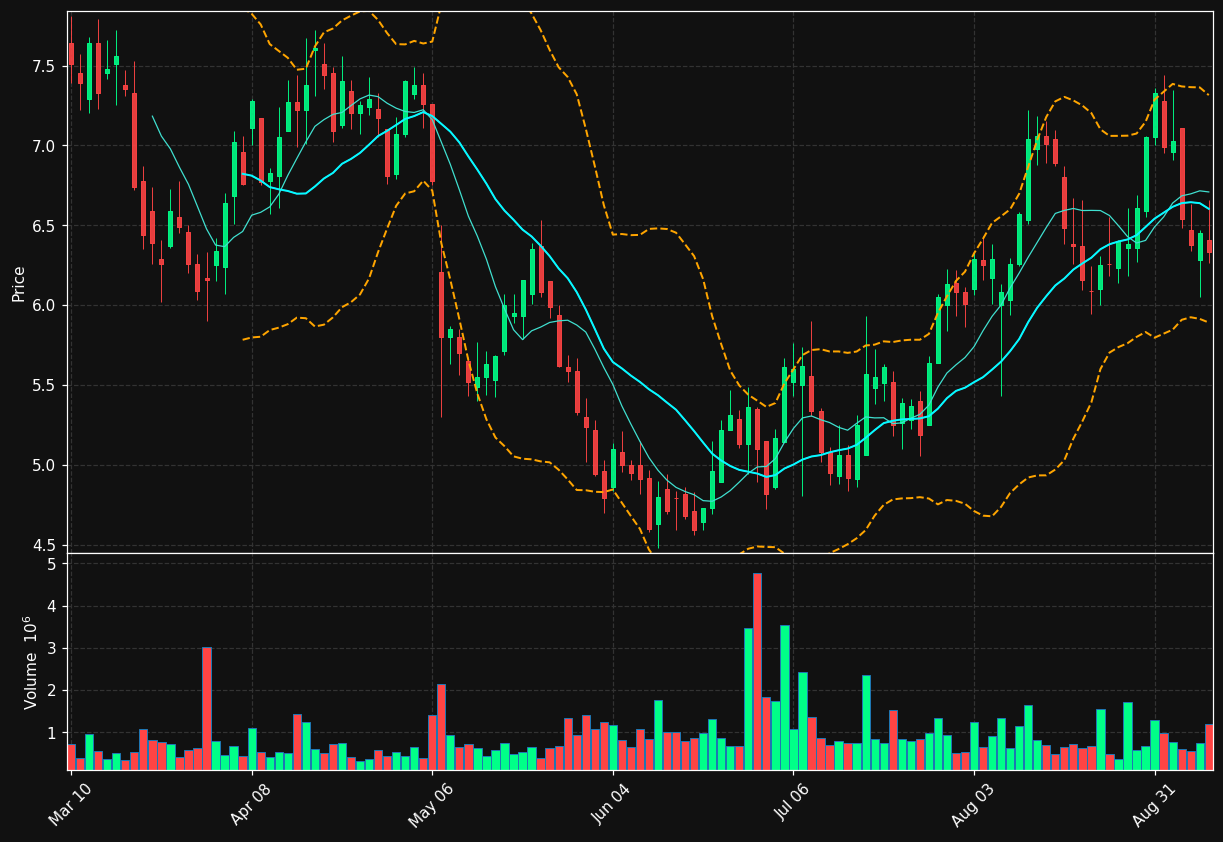The height and width of the screenshot is (842, 1223).
Task: Click the Jun 04 date label
Action: pos(612,805)
